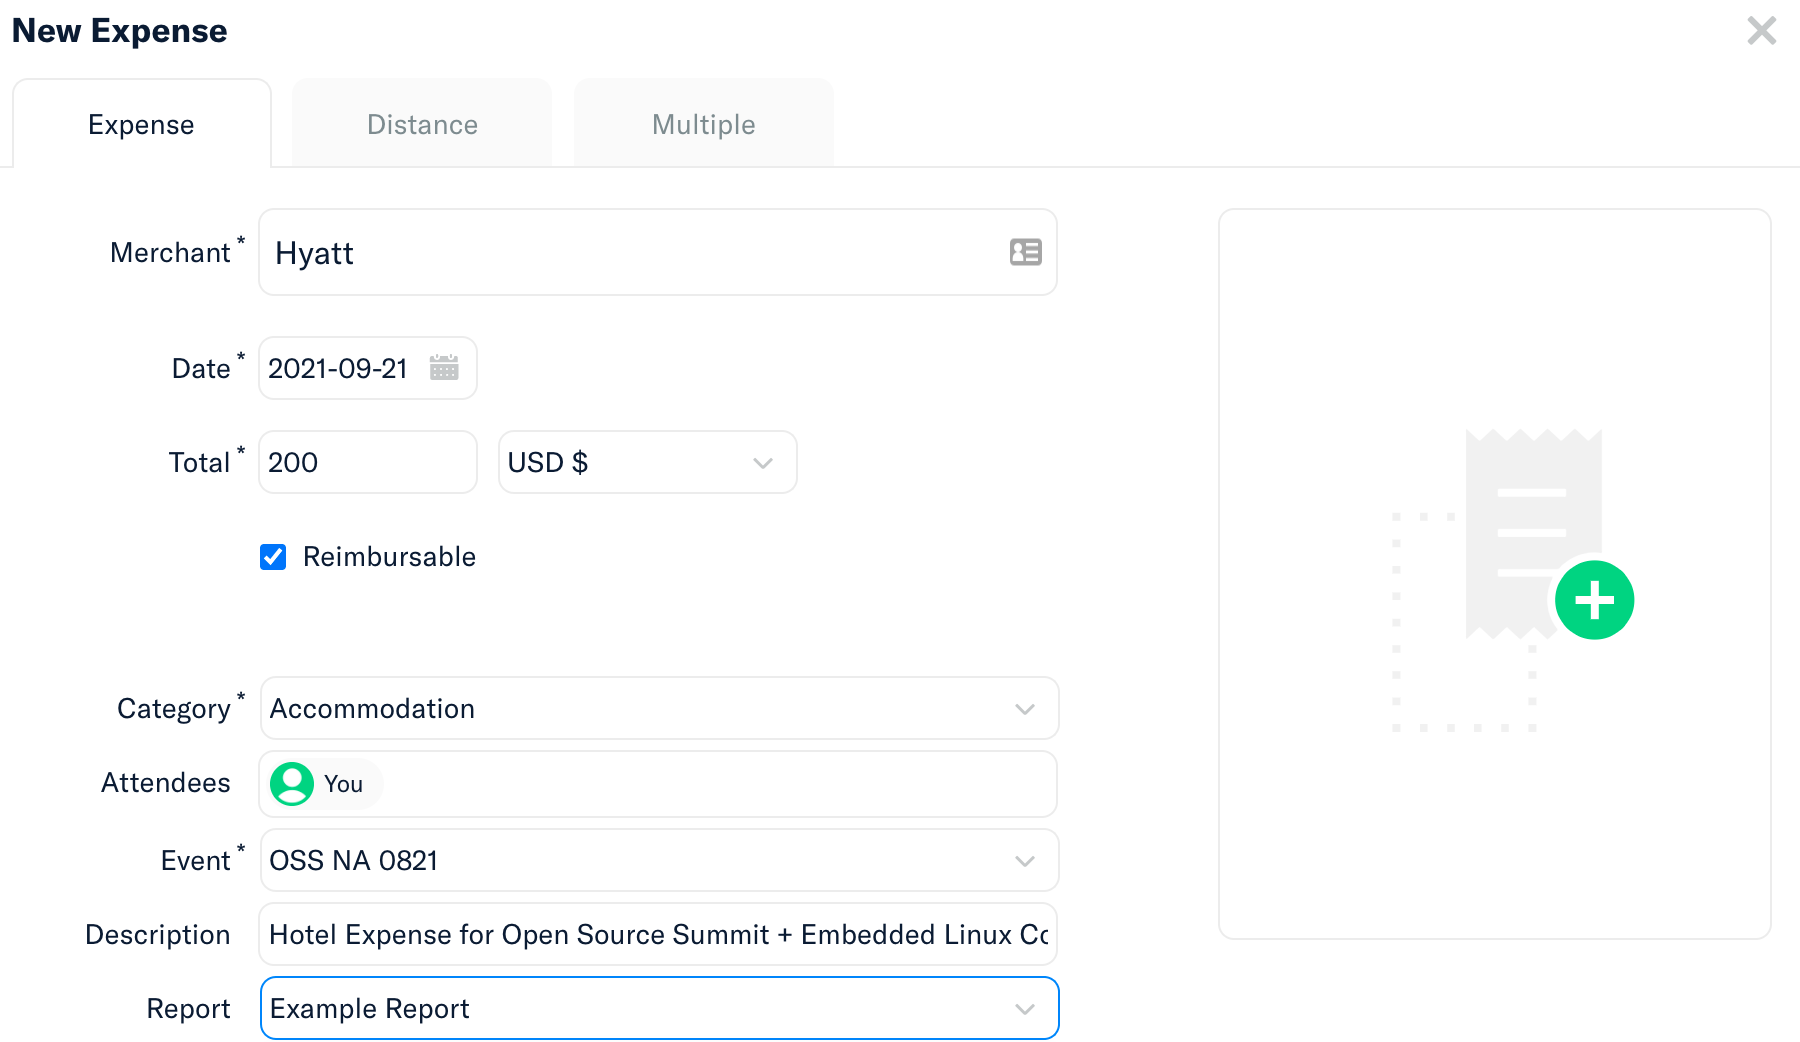Click the merchant contact card icon
This screenshot has width=1800, height=1042.
1025,252
